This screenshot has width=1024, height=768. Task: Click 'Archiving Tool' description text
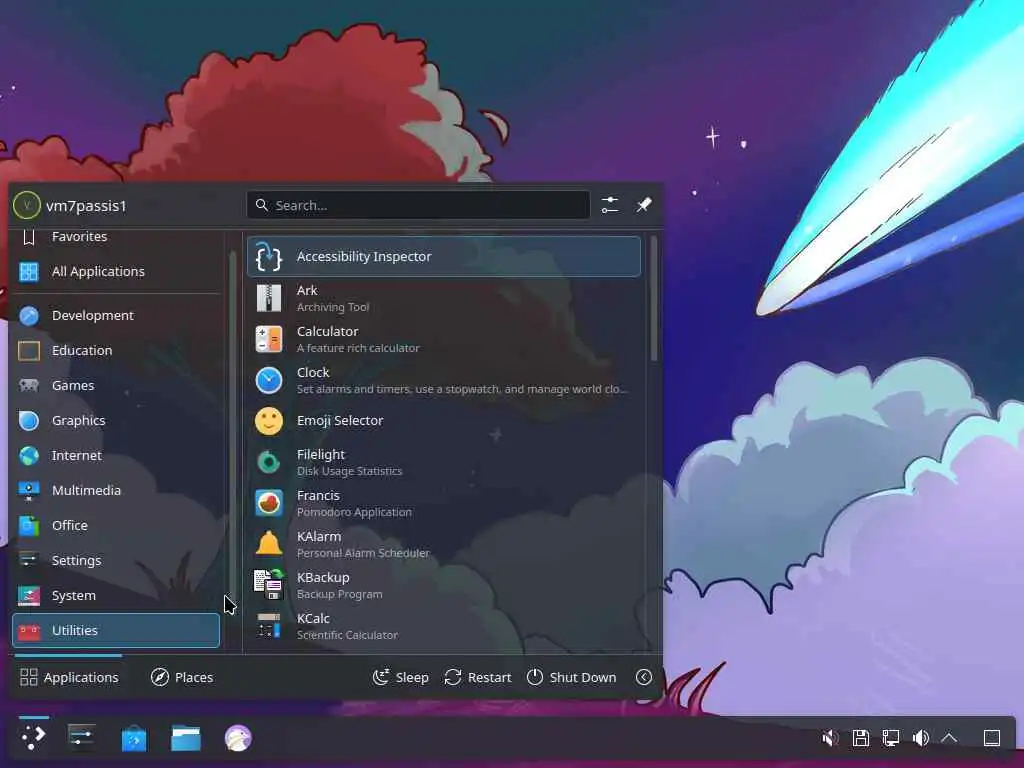coord(333,307)
